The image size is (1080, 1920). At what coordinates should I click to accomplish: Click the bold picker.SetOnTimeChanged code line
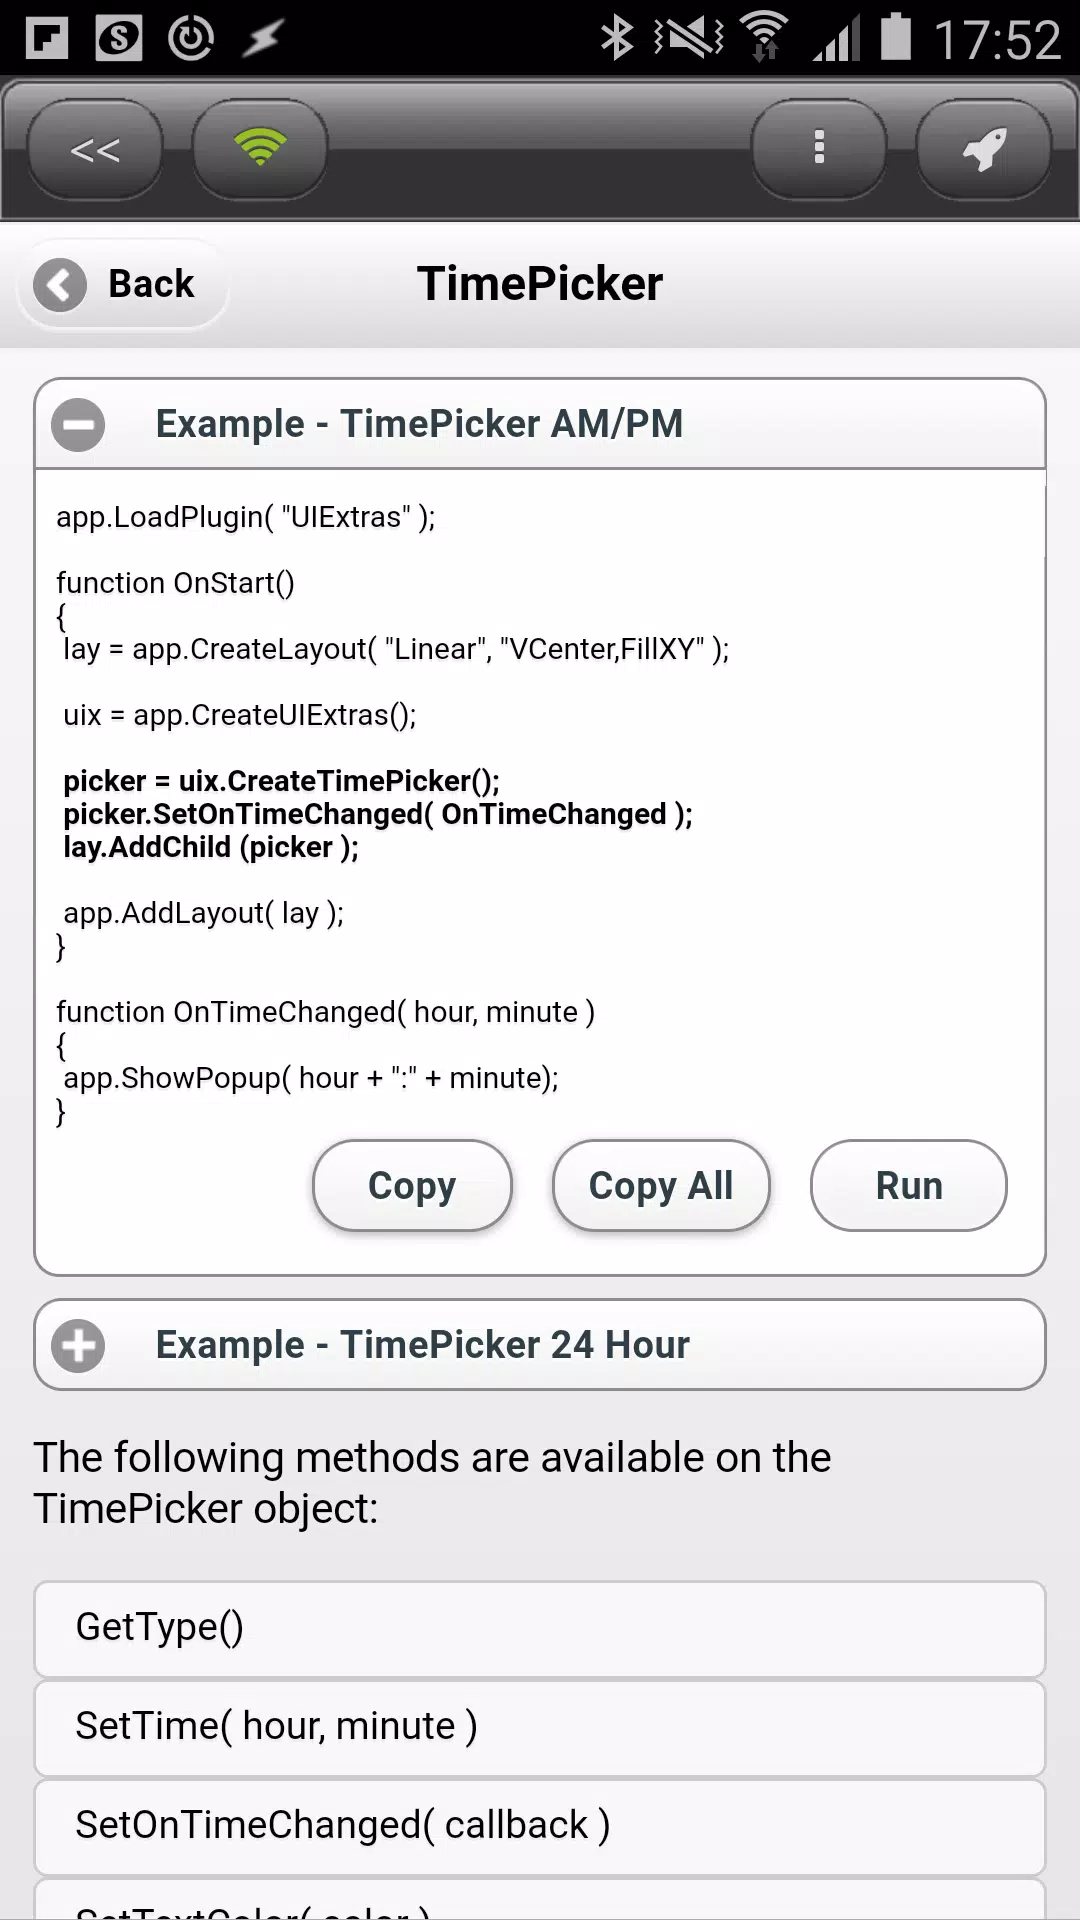[378, 814]
